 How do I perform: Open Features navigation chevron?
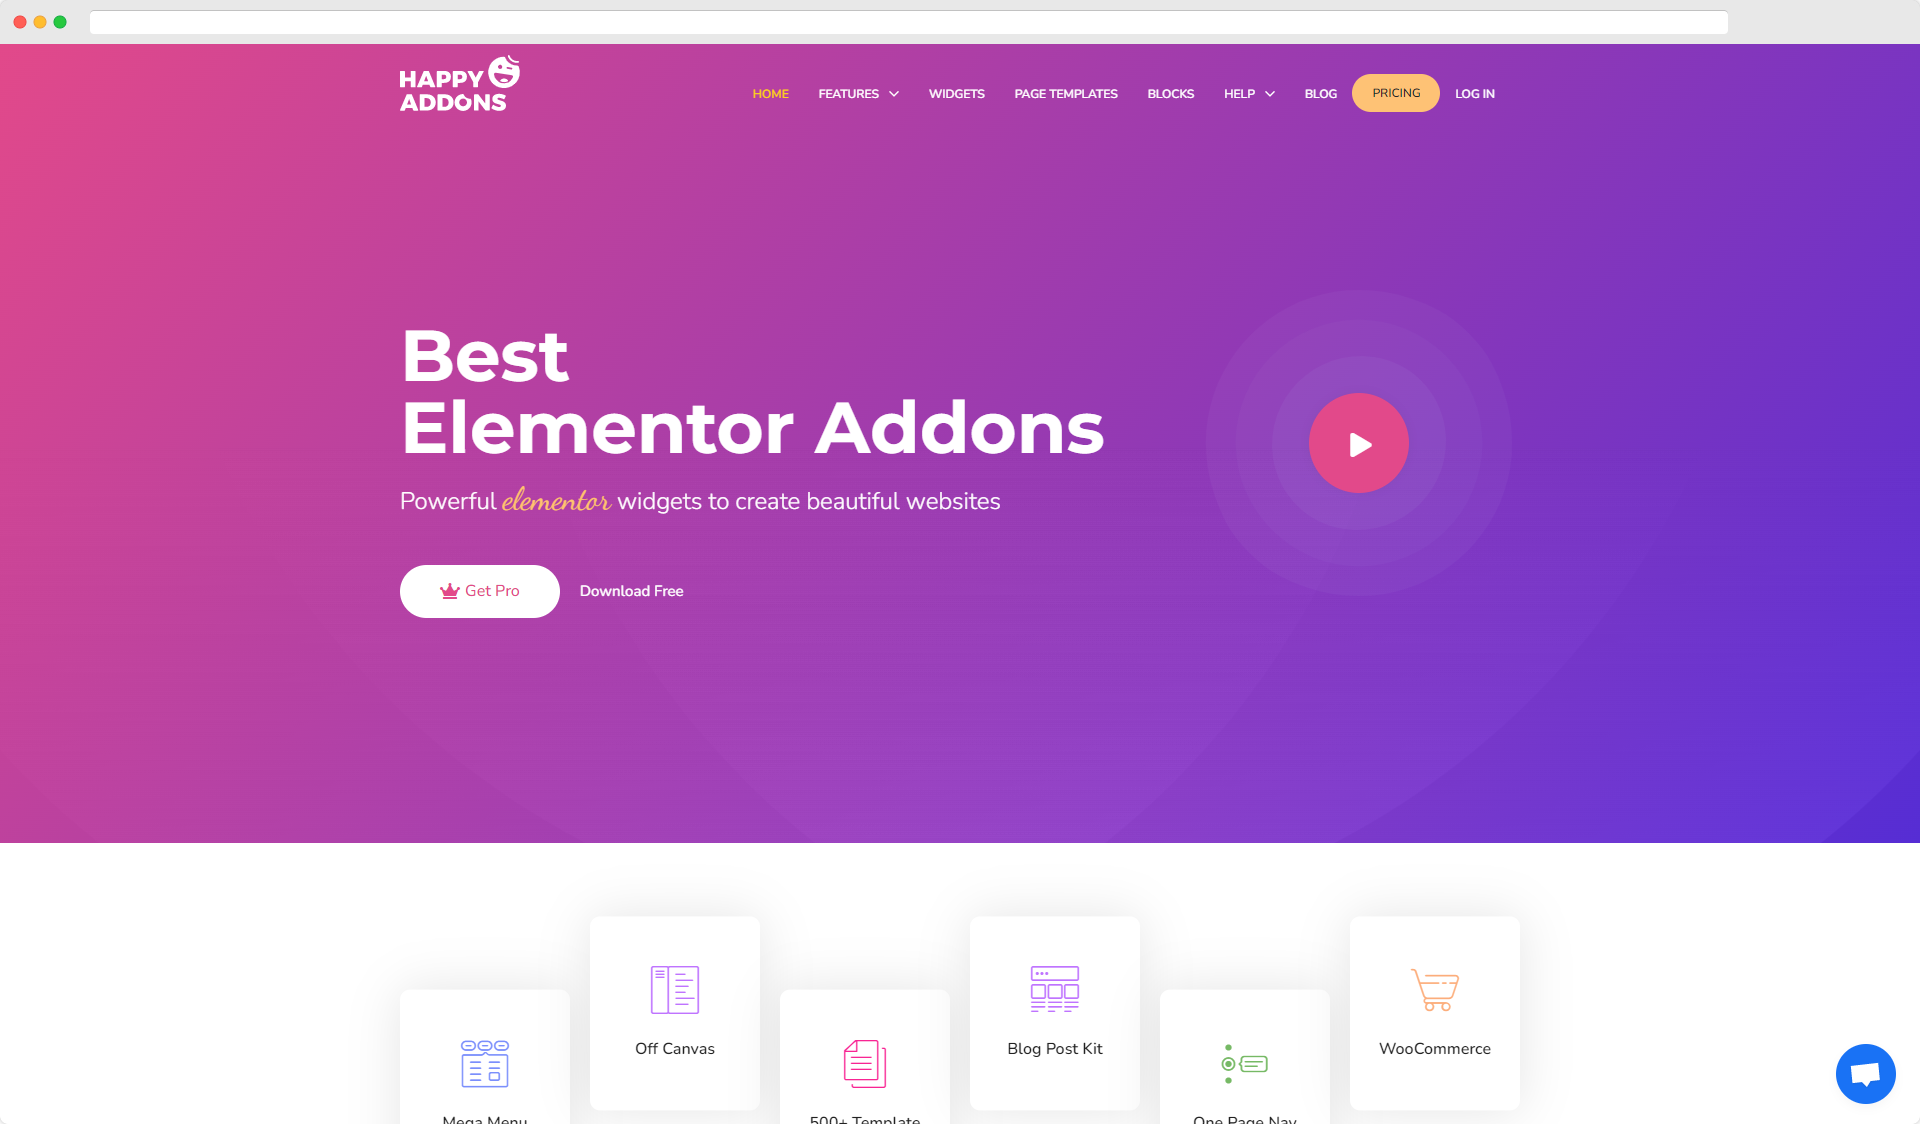(x=896, y=94)
